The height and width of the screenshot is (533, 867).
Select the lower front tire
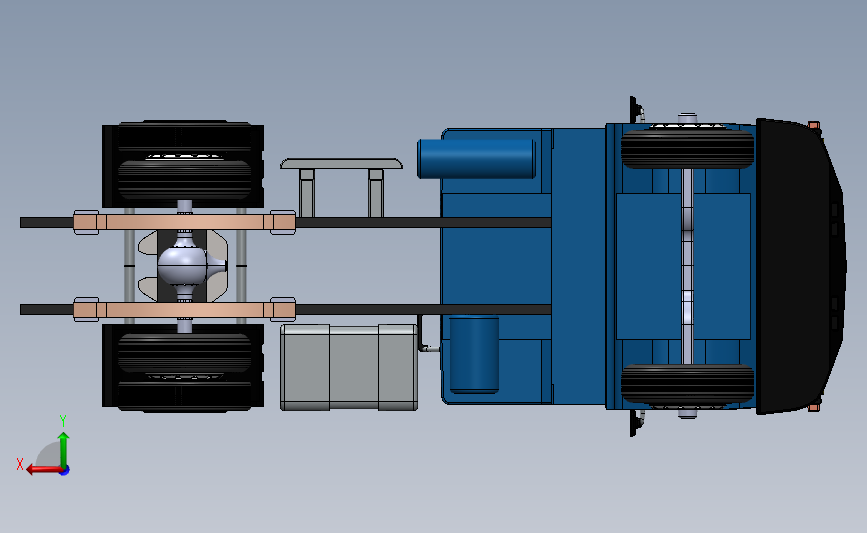pos(687,385)
